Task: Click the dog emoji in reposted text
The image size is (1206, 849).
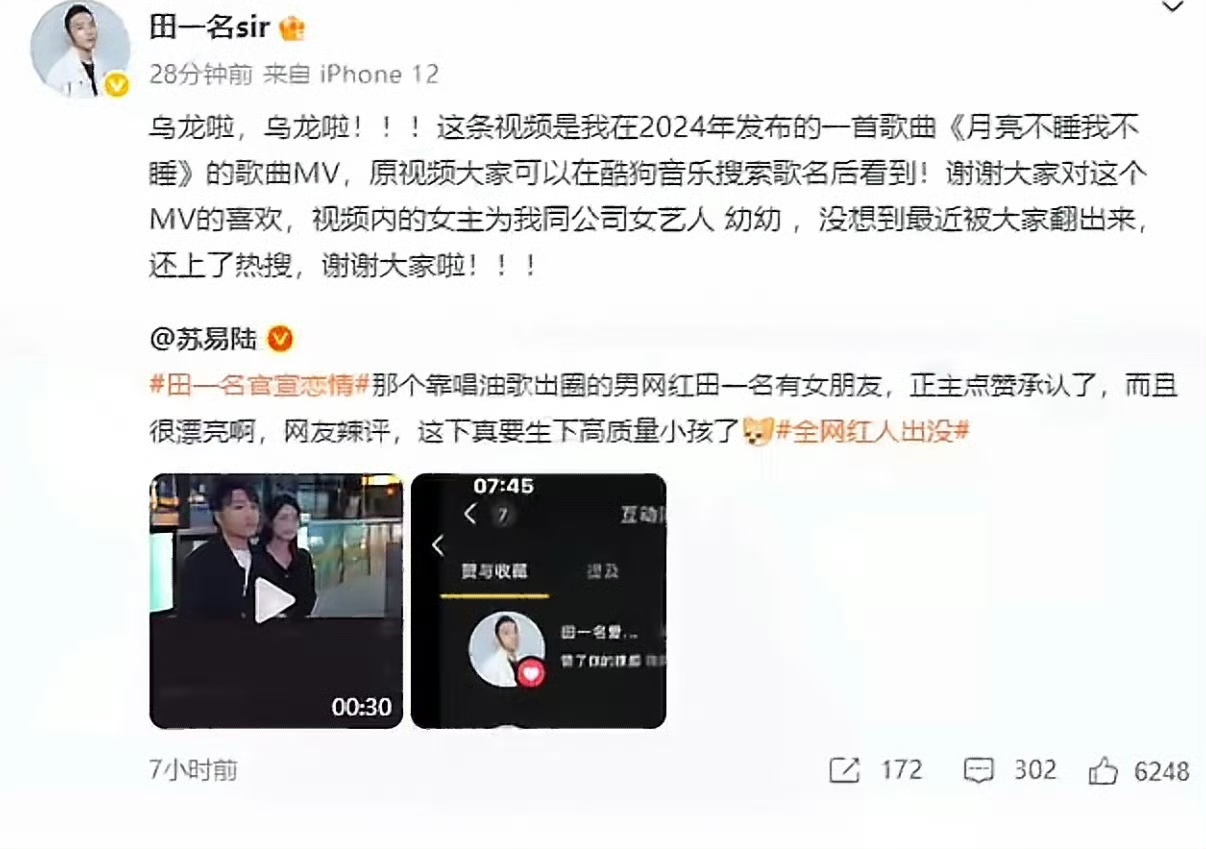Action: pyautogui.click(x=759, y=432)
